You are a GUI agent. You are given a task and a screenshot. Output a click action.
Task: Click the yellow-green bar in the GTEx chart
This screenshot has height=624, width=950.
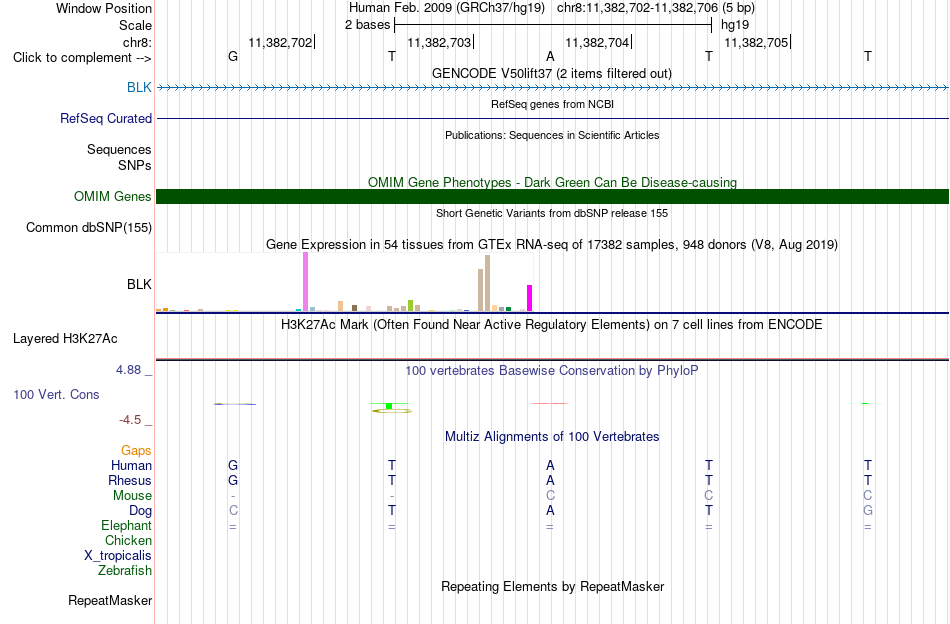(410, 305)
